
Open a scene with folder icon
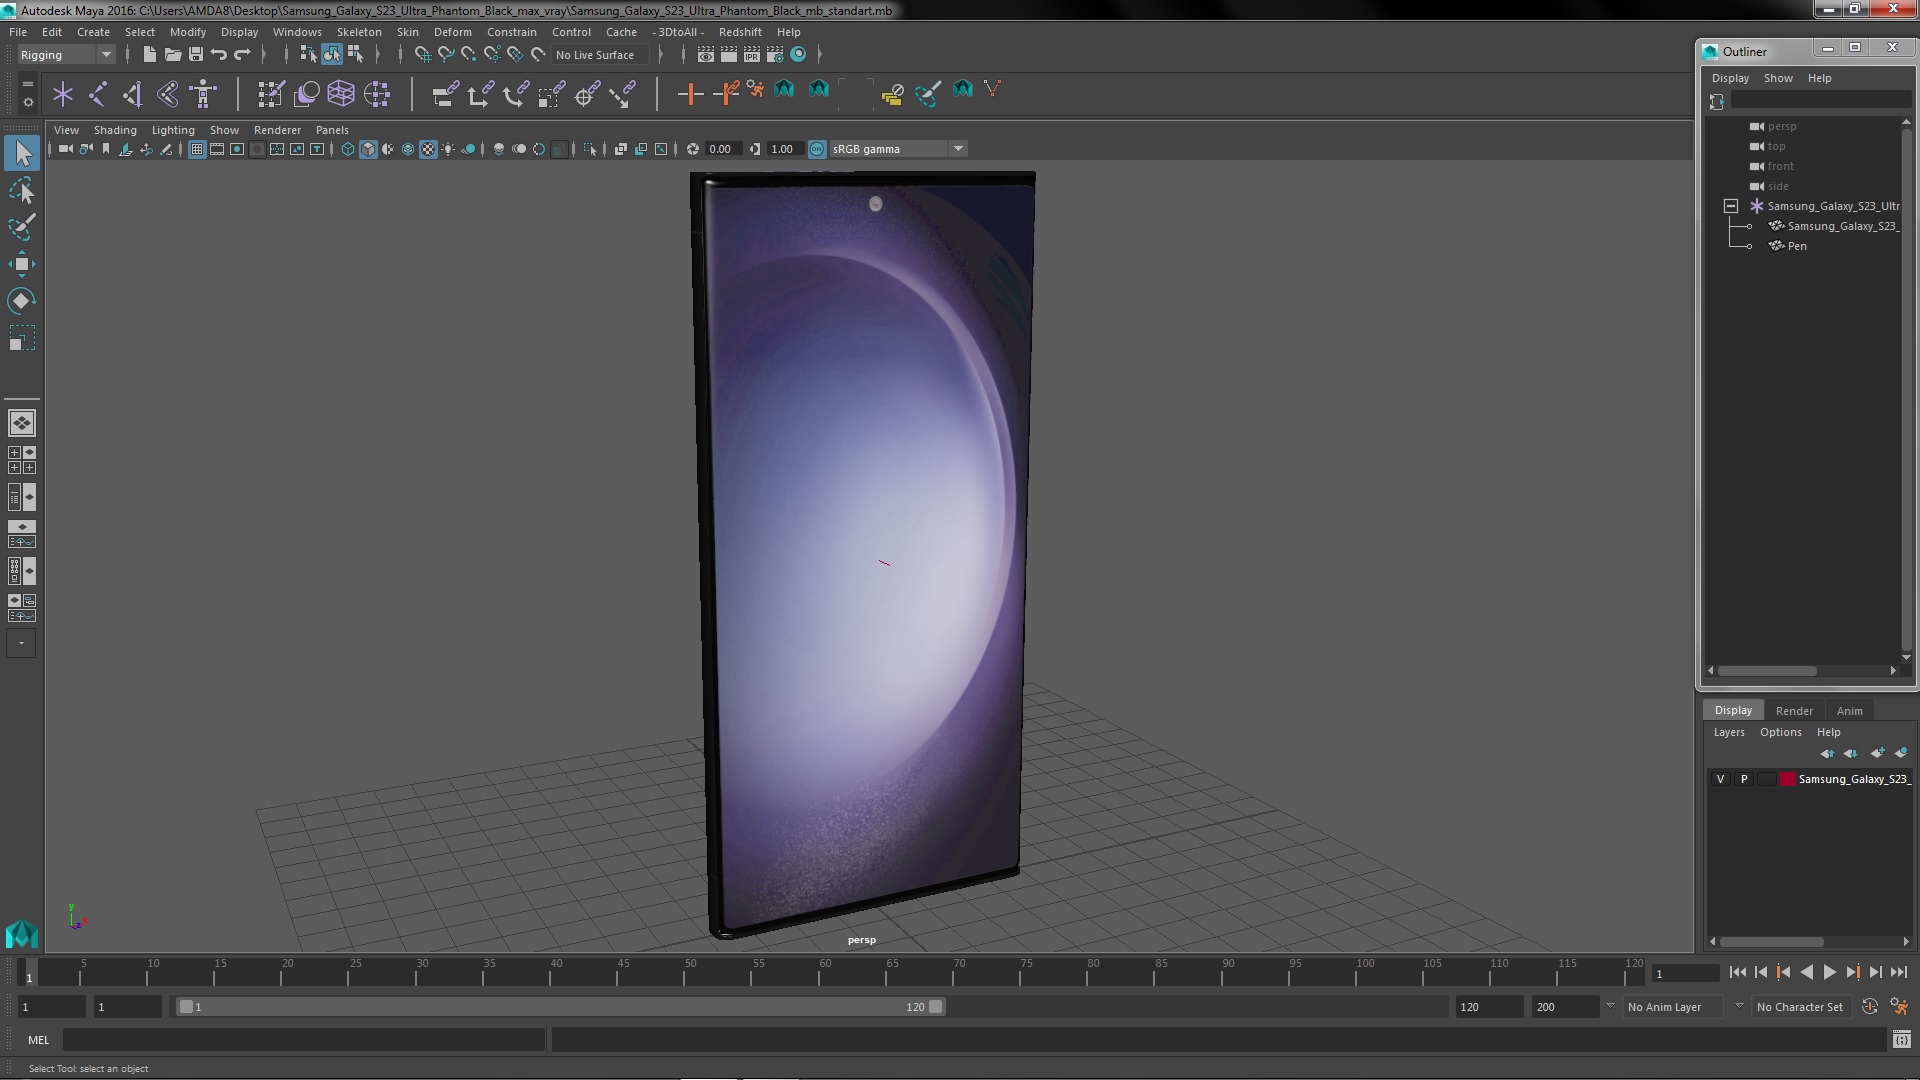click(x=172, y=54)
